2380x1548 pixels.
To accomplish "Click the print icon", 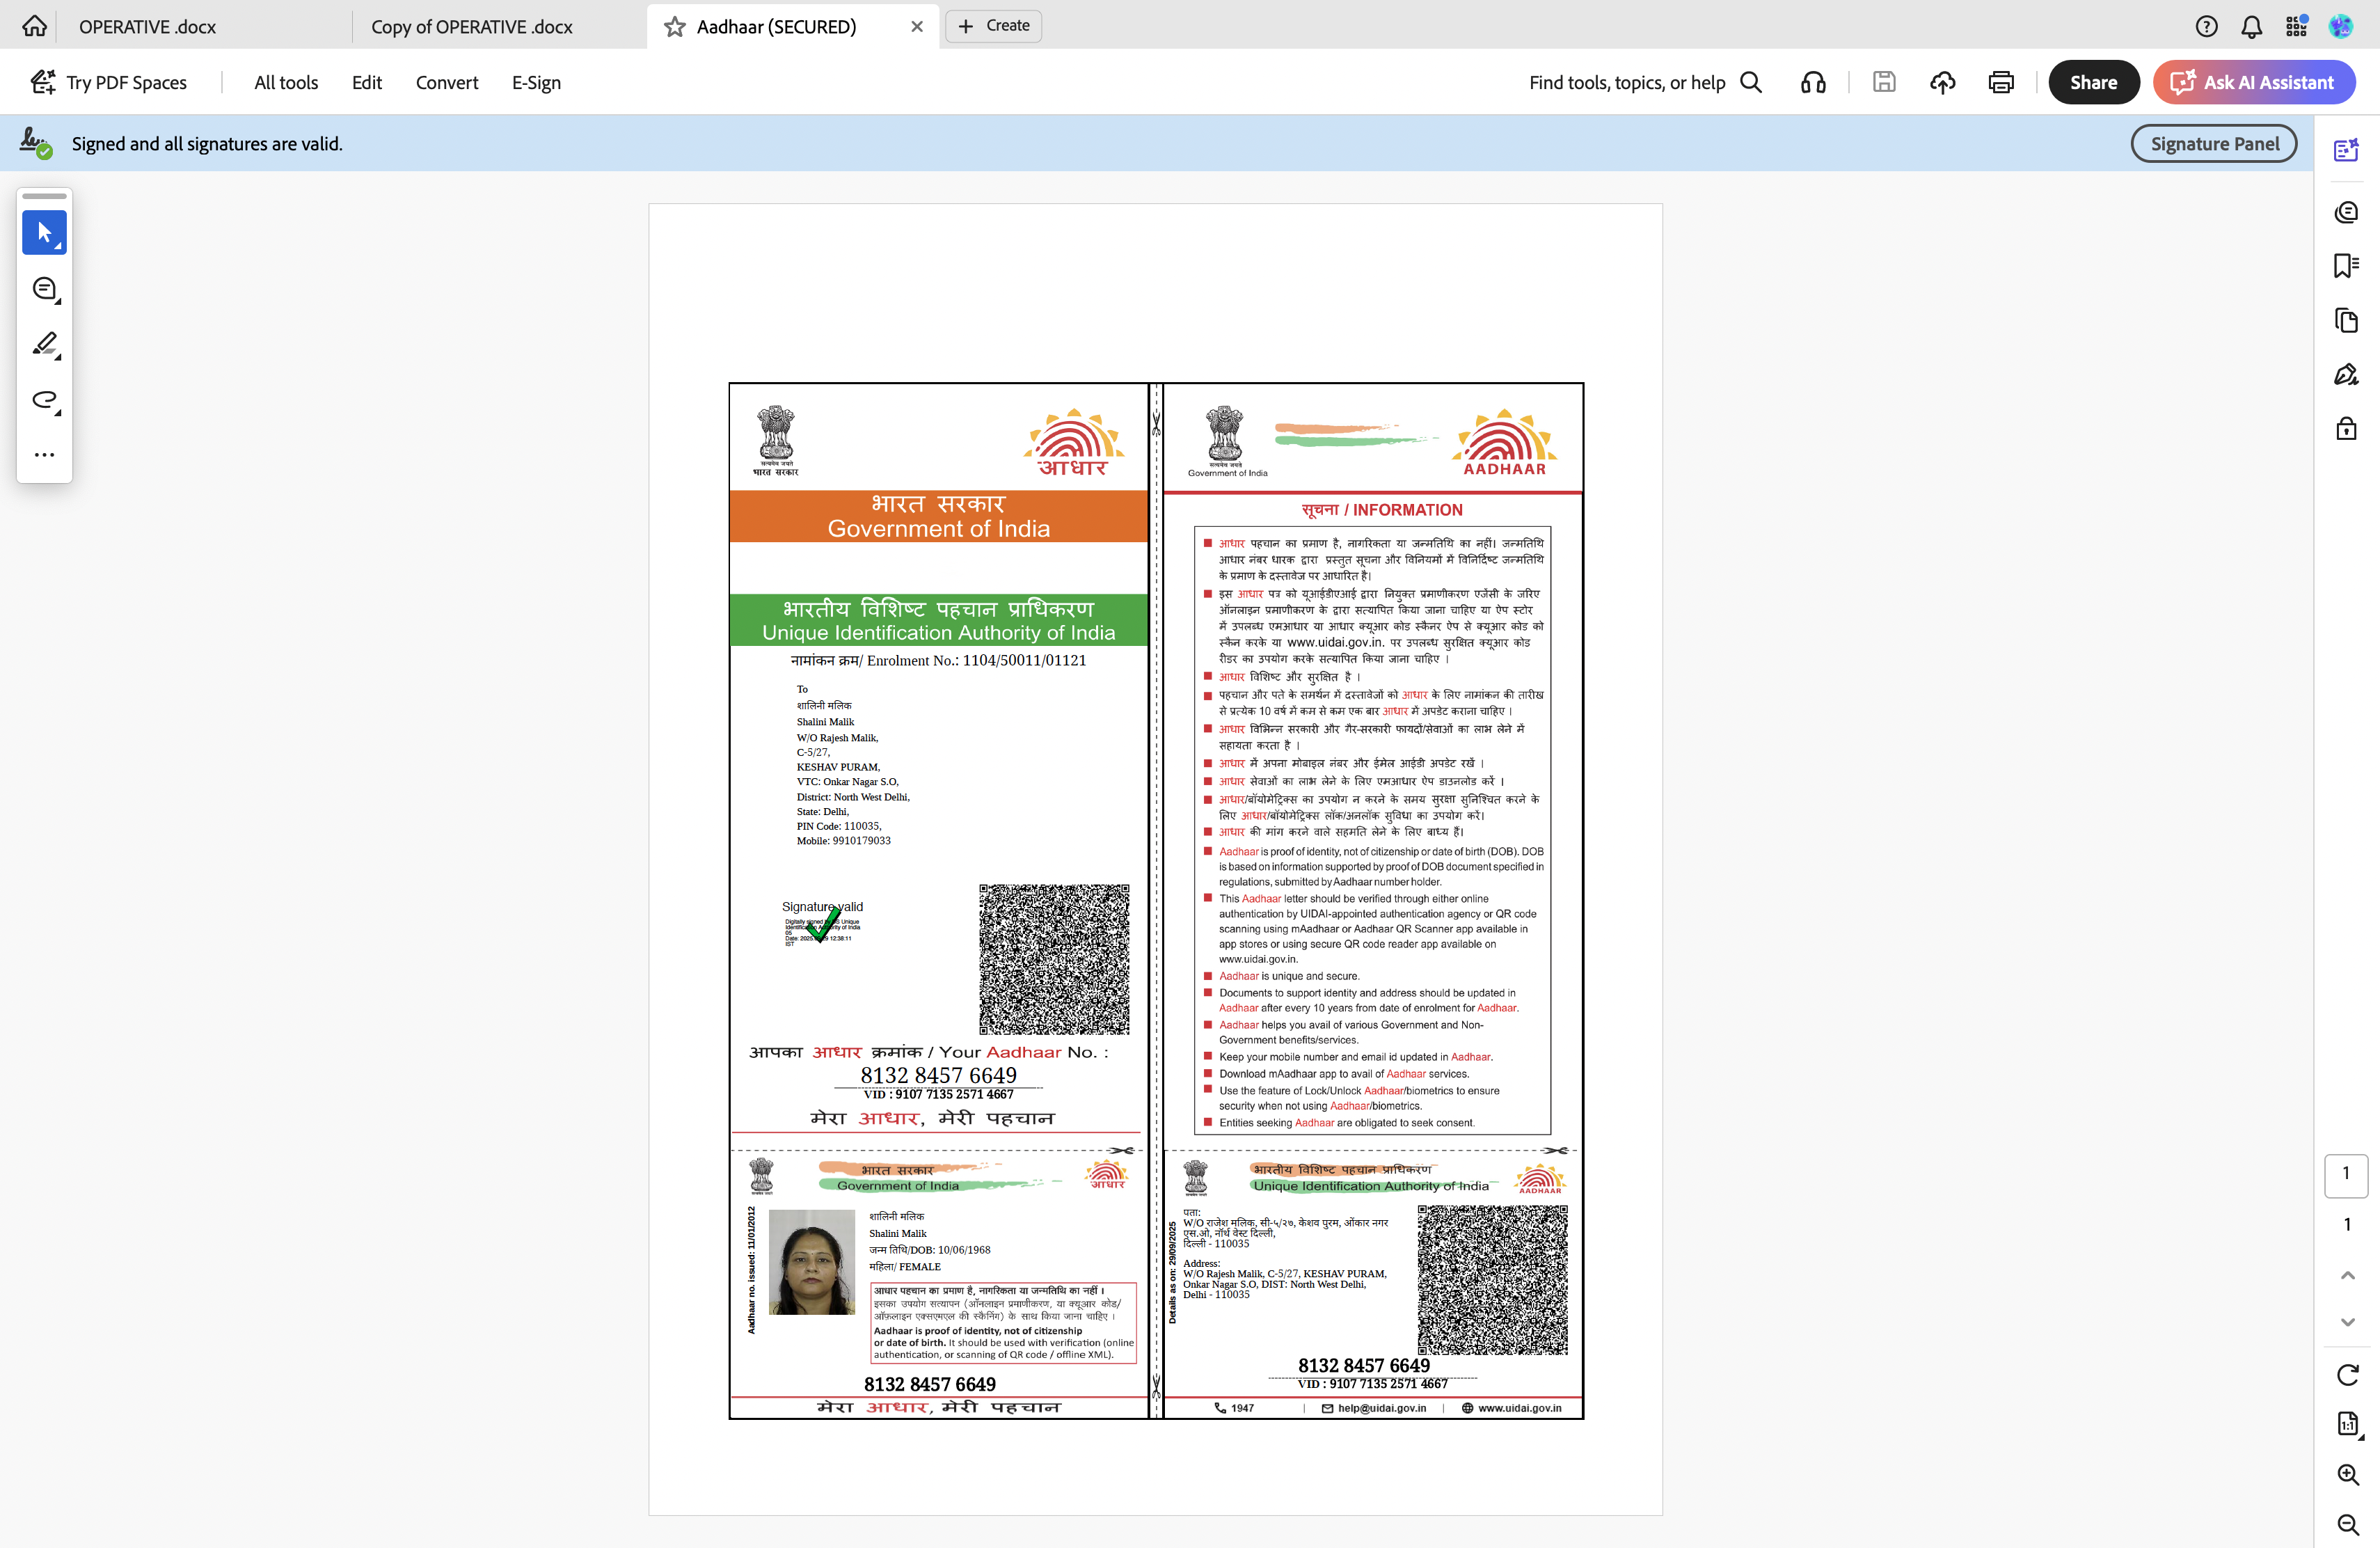I will pyautogui.click(x=2001, y=83).
